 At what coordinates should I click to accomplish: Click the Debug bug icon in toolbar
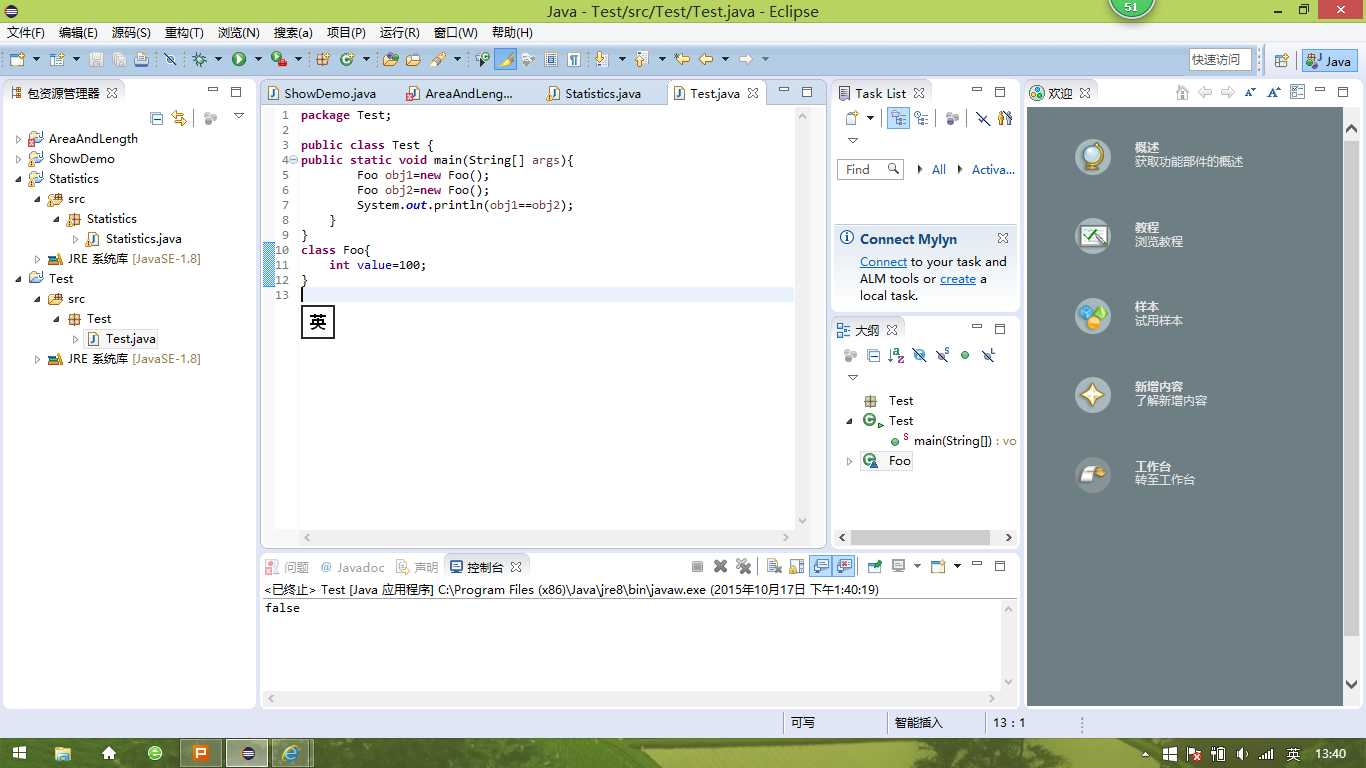[199, 60]
